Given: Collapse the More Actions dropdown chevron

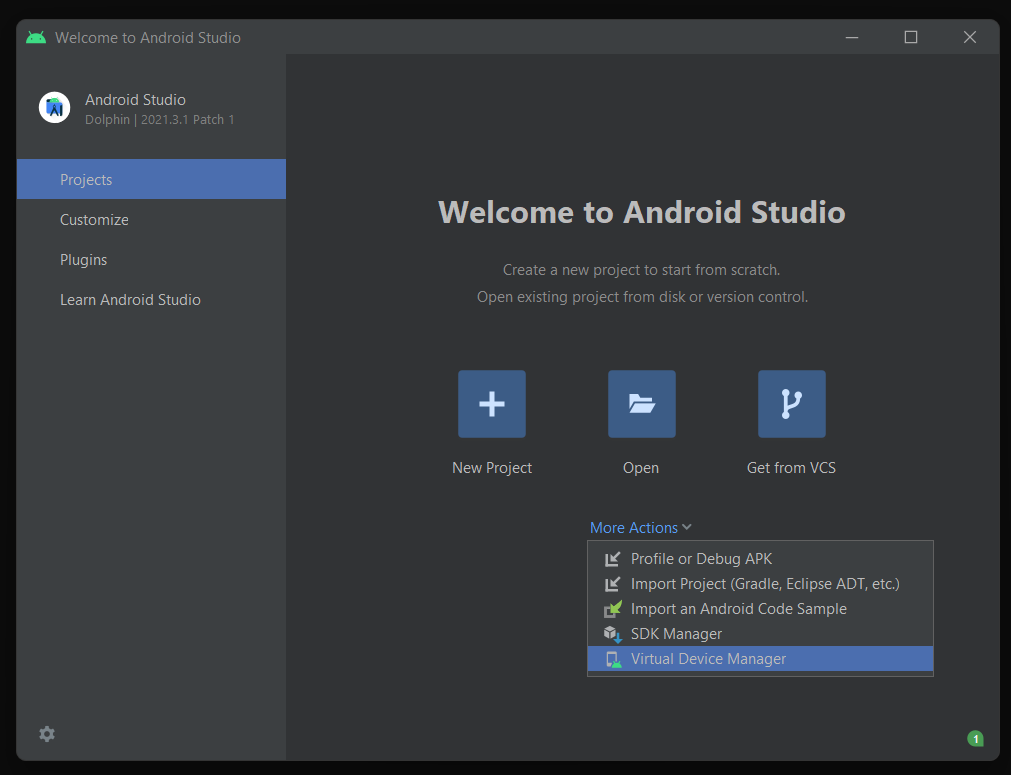Looking at the screenshot, I should pyautogui.click(x=687, y=527).
